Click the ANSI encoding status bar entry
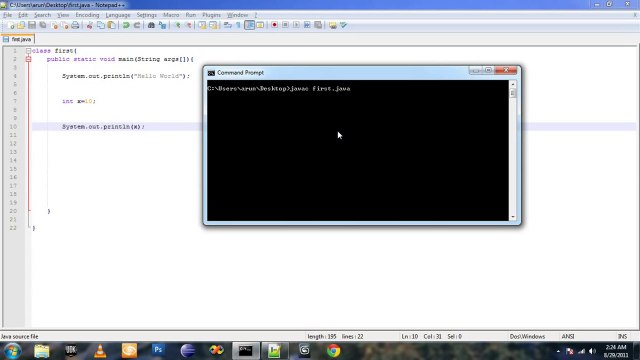The height and width of the screenshot is (360, 640). point(568,336)
